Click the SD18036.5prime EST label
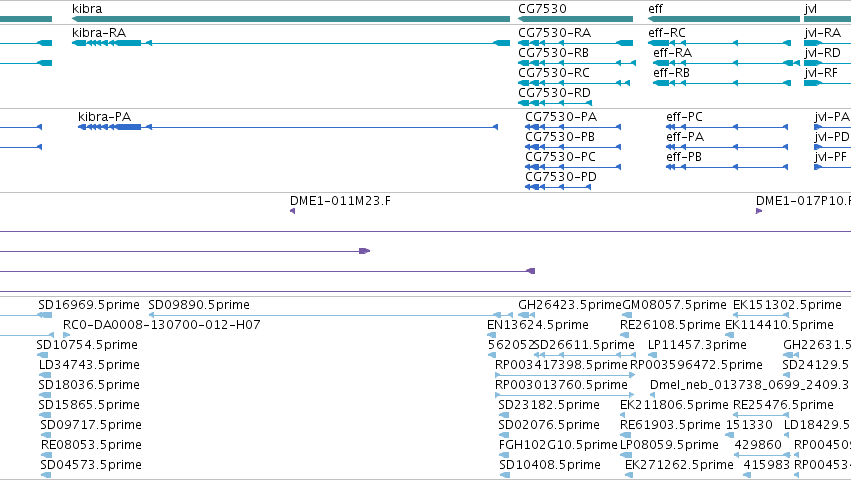The width and height of the screenshot is (851, 480). click(x=89, y=385)
